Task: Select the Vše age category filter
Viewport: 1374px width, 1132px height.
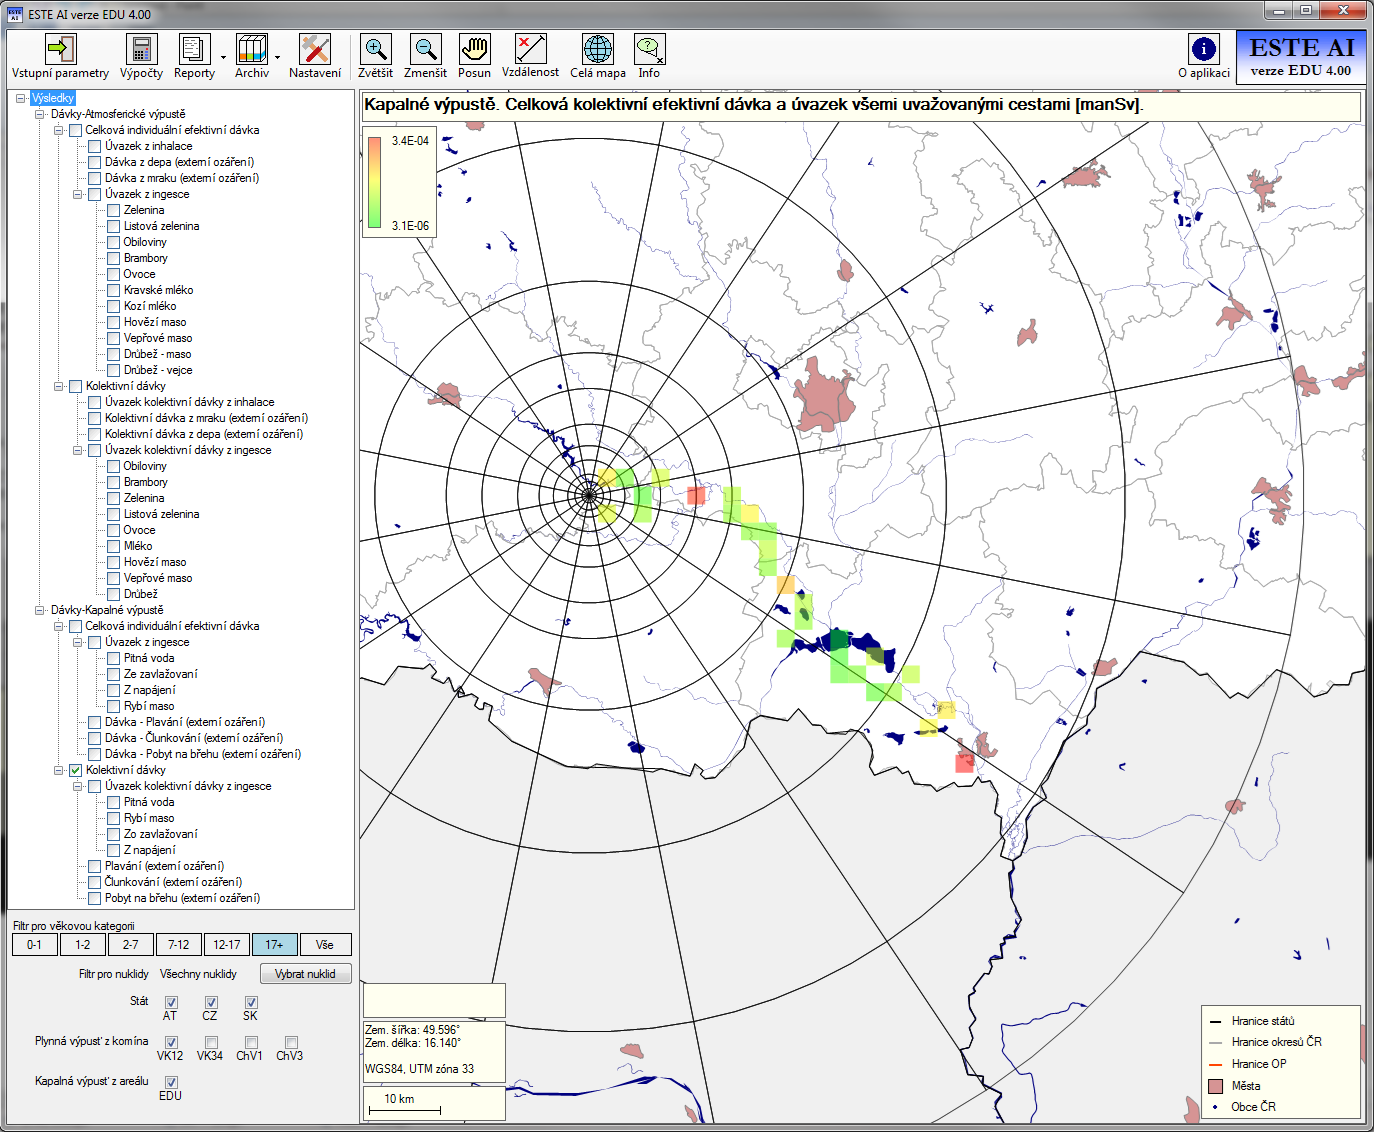Action: (x=325, y=944)
